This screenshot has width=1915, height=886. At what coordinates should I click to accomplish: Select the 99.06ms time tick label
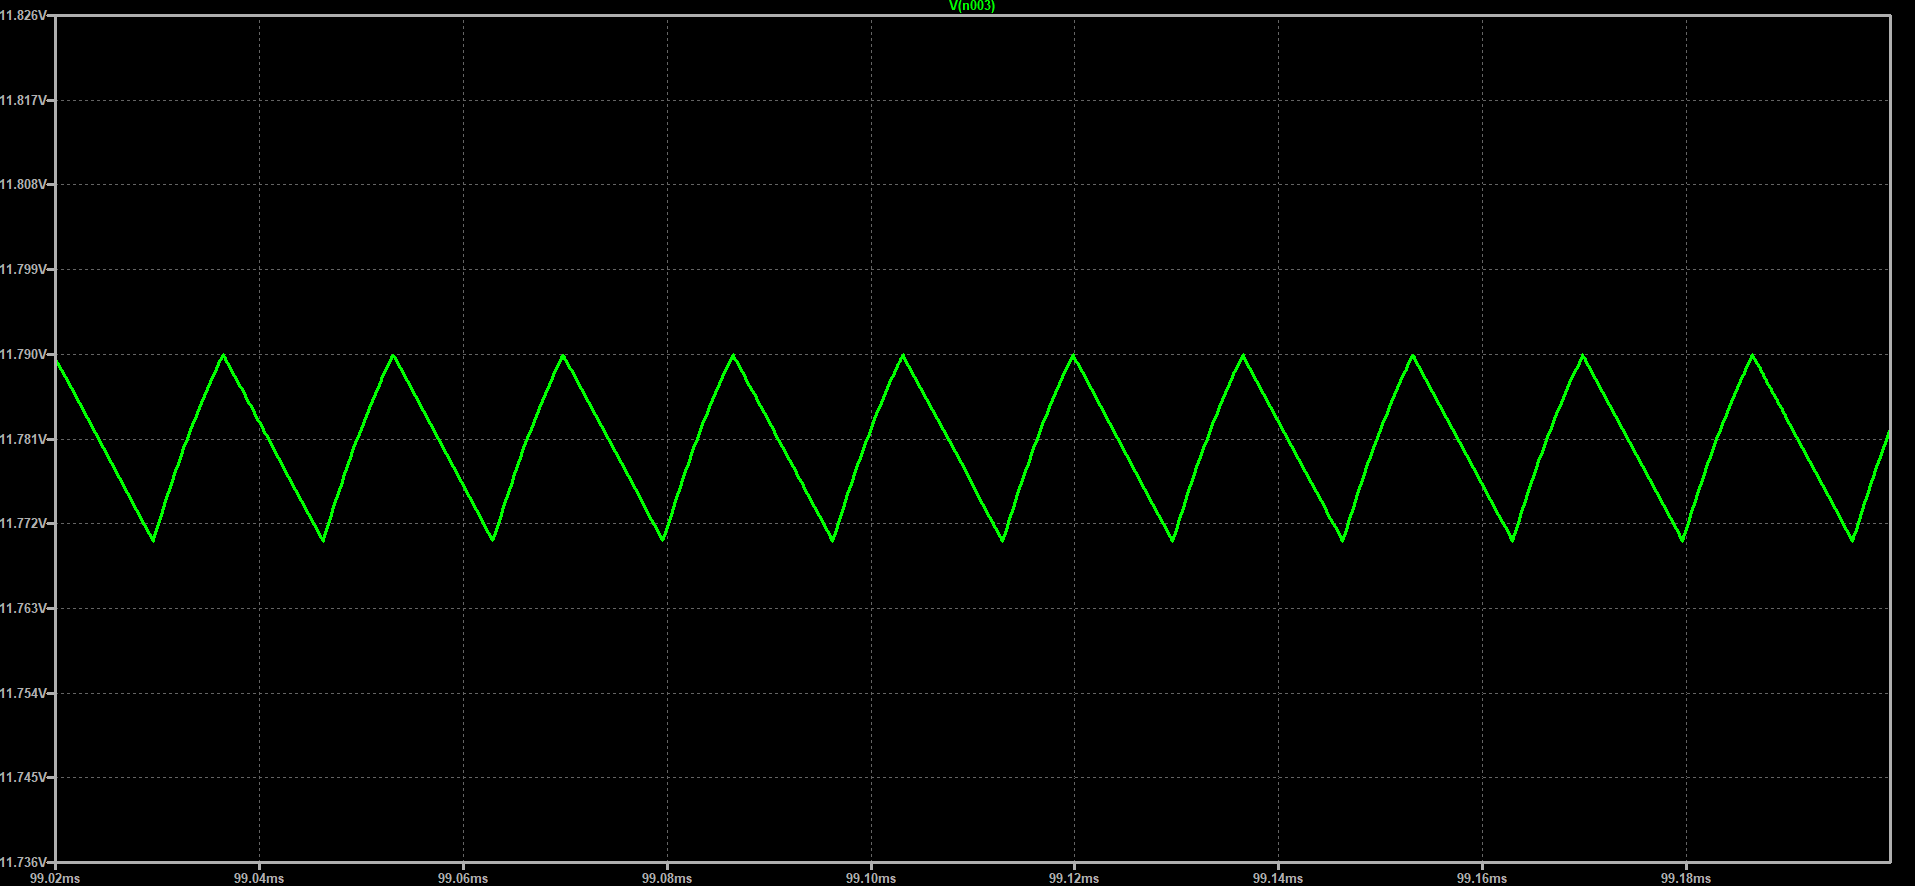463,878
